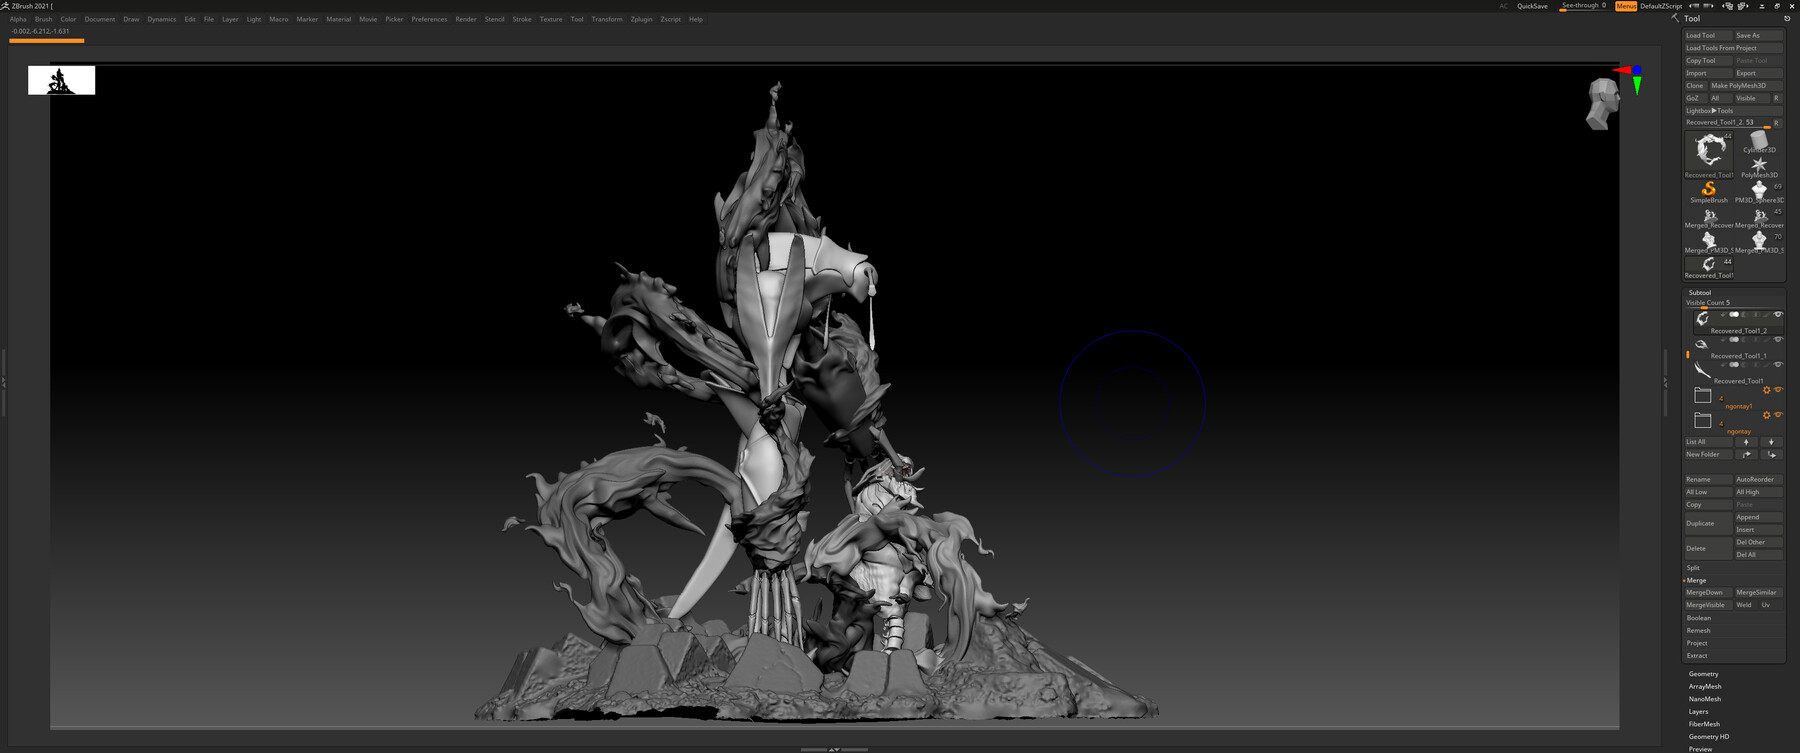Click the move-to-bottom curved arrow button

1771,454
